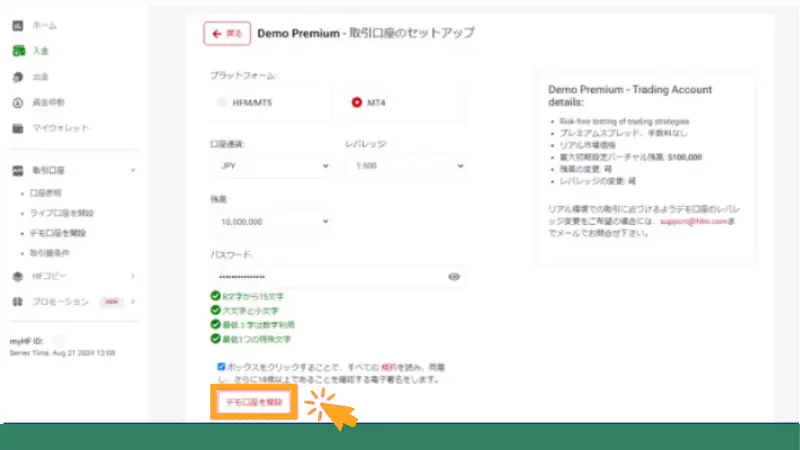Click the HF Copy sidebar icon
The width and height of the screenshot is (800, 450).
(18, 276)
